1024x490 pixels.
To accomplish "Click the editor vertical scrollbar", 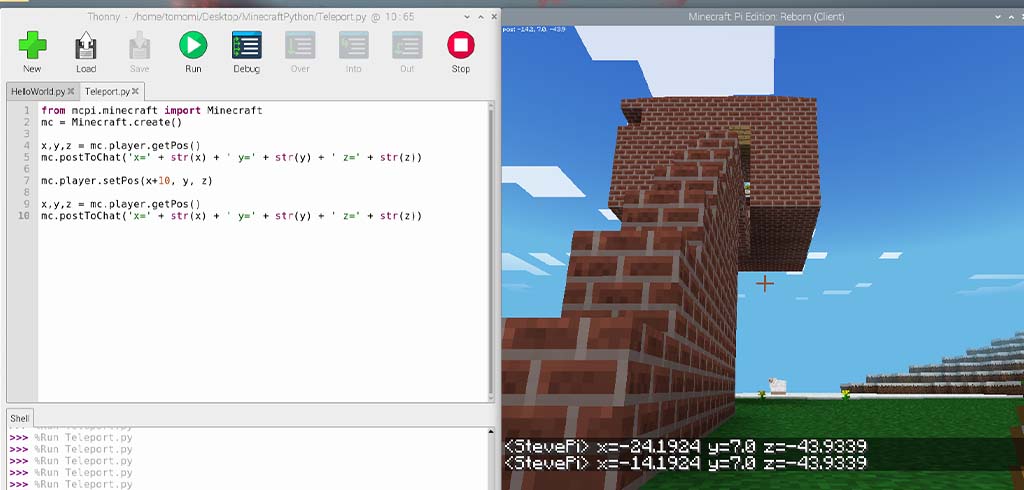I will pos(491,252).
